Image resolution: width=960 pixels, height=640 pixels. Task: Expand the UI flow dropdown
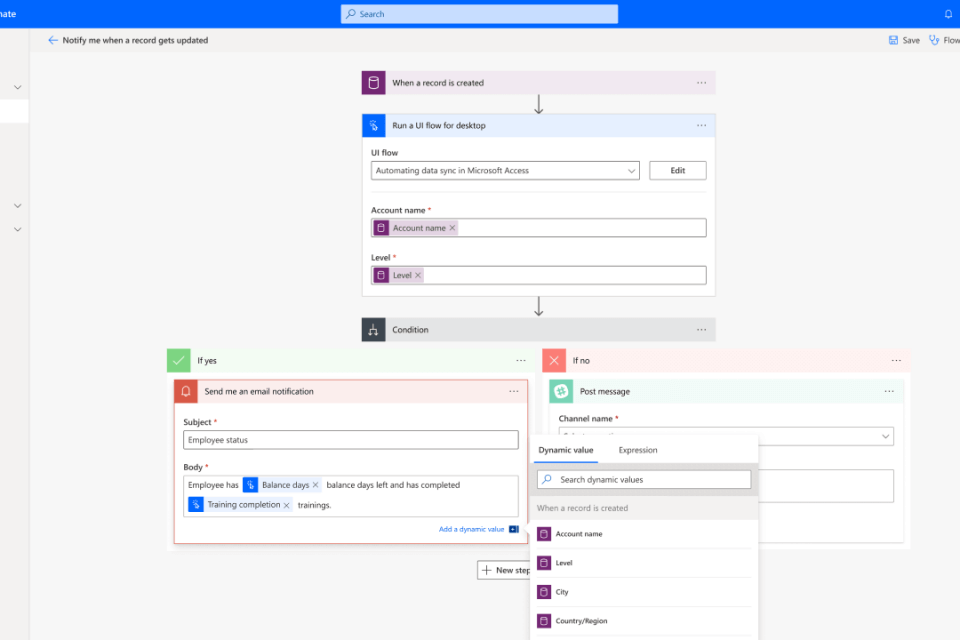pyautogui.click(x=631, y=171)
